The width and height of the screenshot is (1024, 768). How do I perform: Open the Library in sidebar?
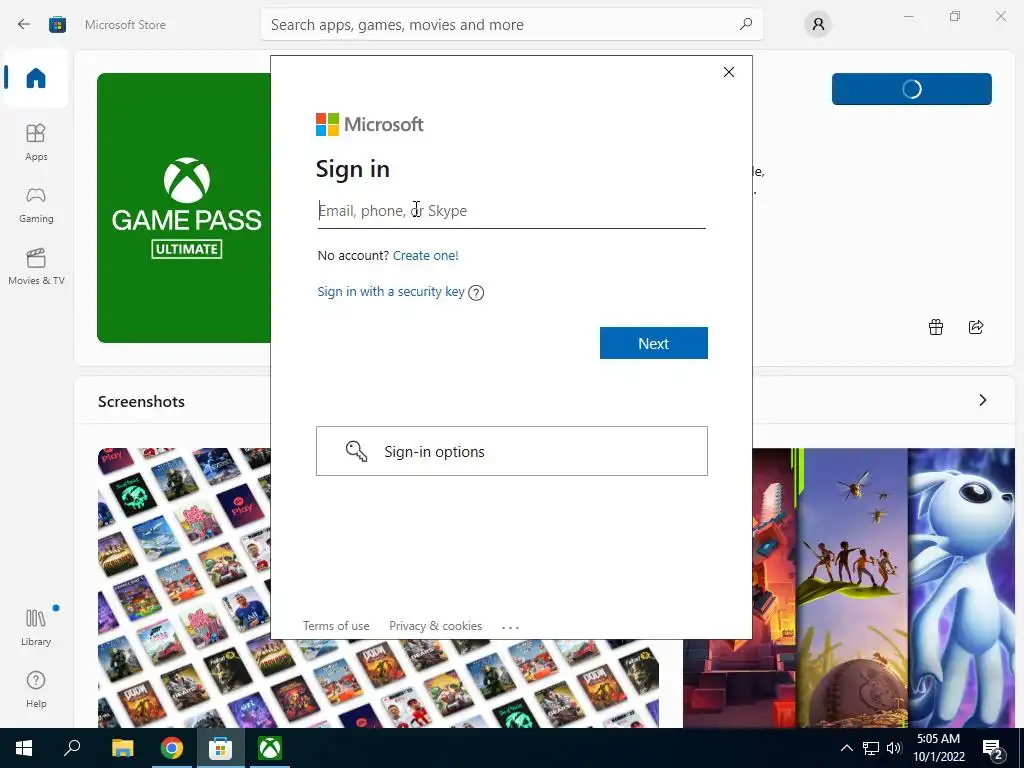[36, 627]
